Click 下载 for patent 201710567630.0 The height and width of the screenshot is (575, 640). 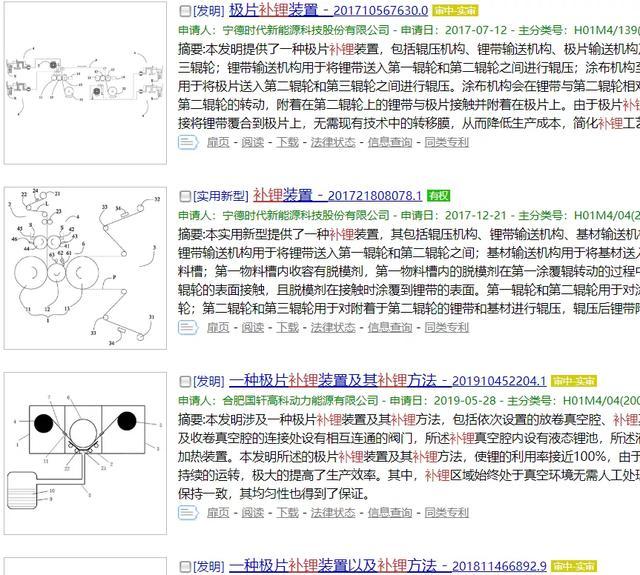(x=287, y=142)
